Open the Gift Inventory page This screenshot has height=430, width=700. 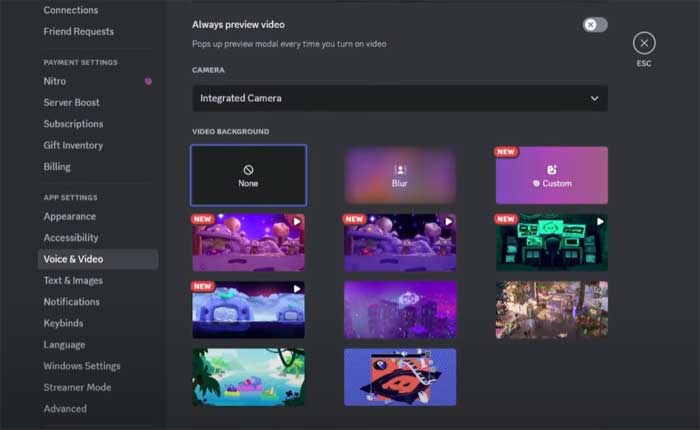click(x=73, y=145)
